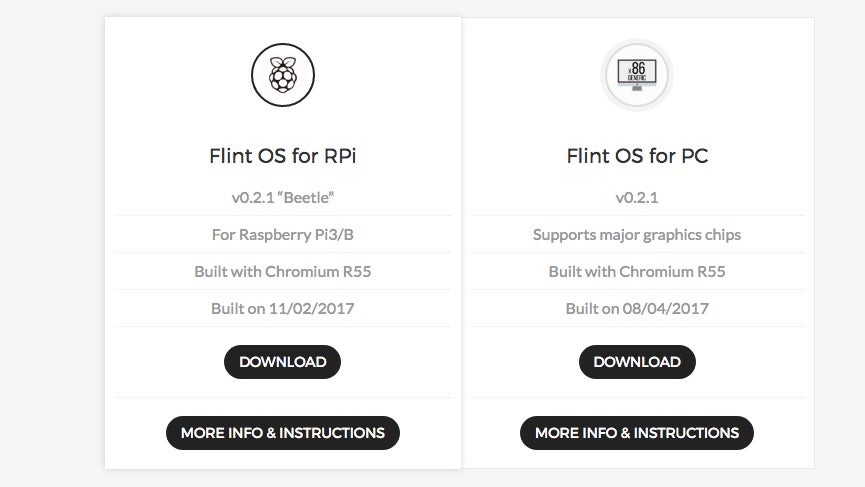Click the Raspberry Pi logo icon
The height and width of the screenshot is (487, 865).
283,75
